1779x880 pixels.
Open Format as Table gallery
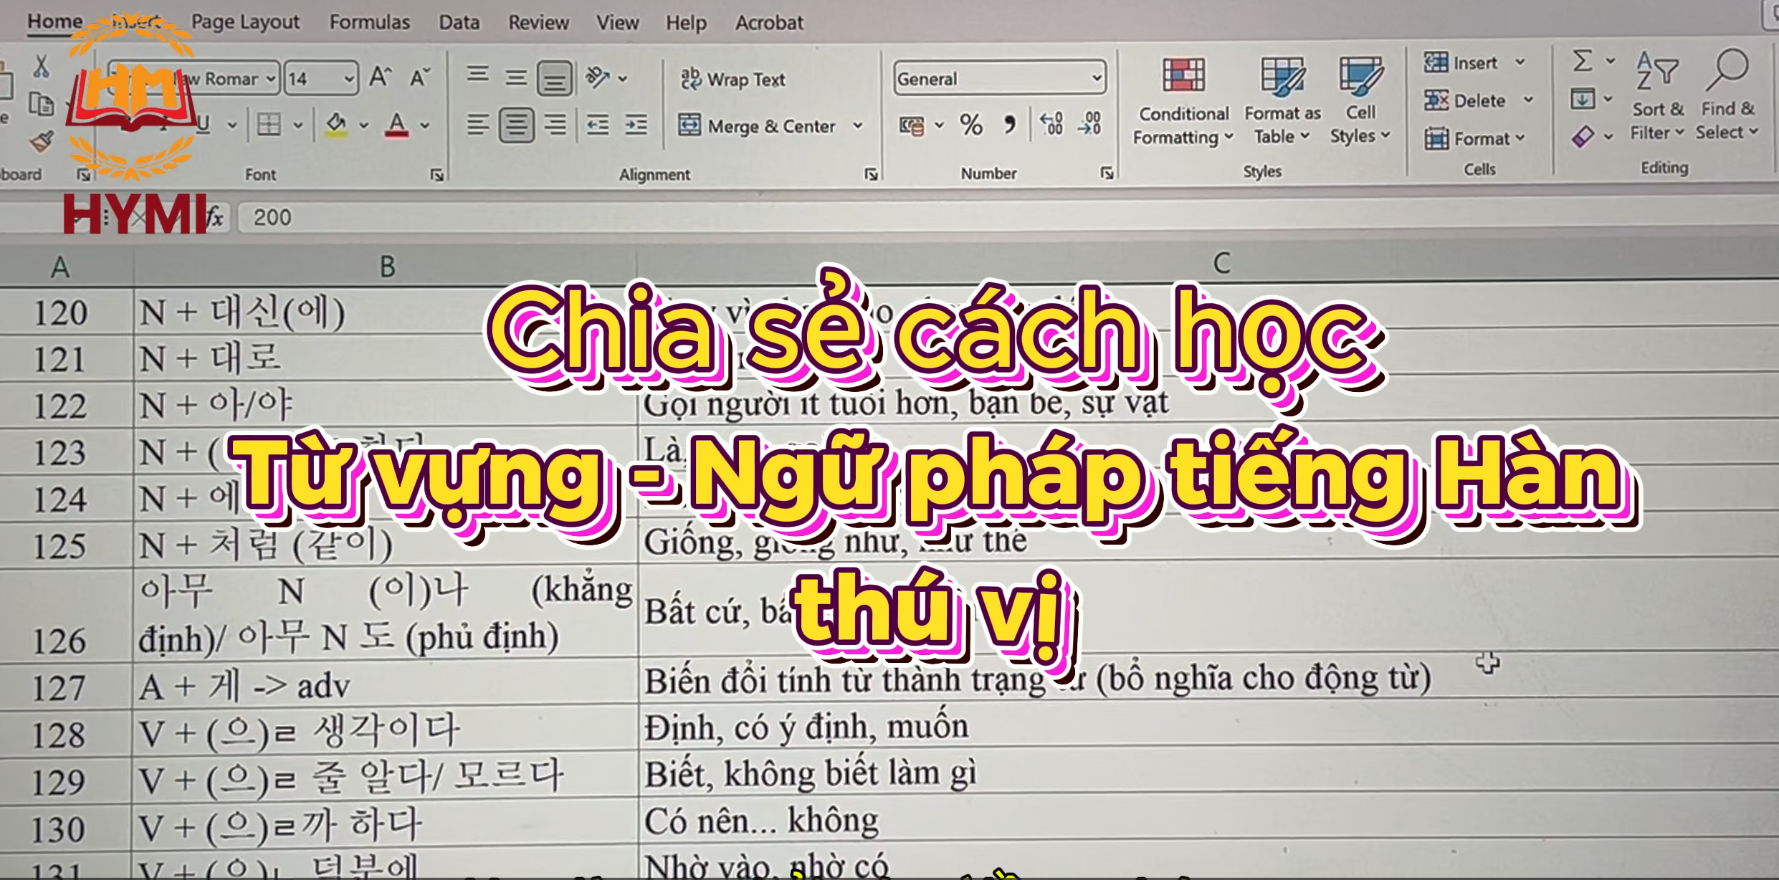pos(1282,101)
